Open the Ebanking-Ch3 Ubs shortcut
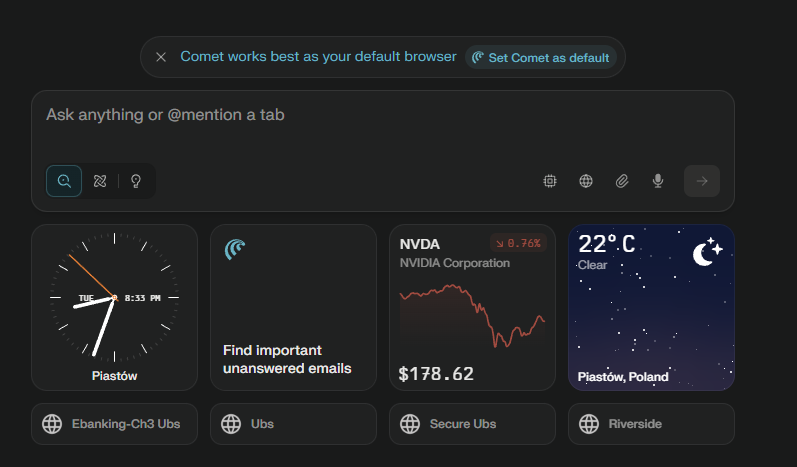Viewport: 797px width, 467px height. click(114, 424)
